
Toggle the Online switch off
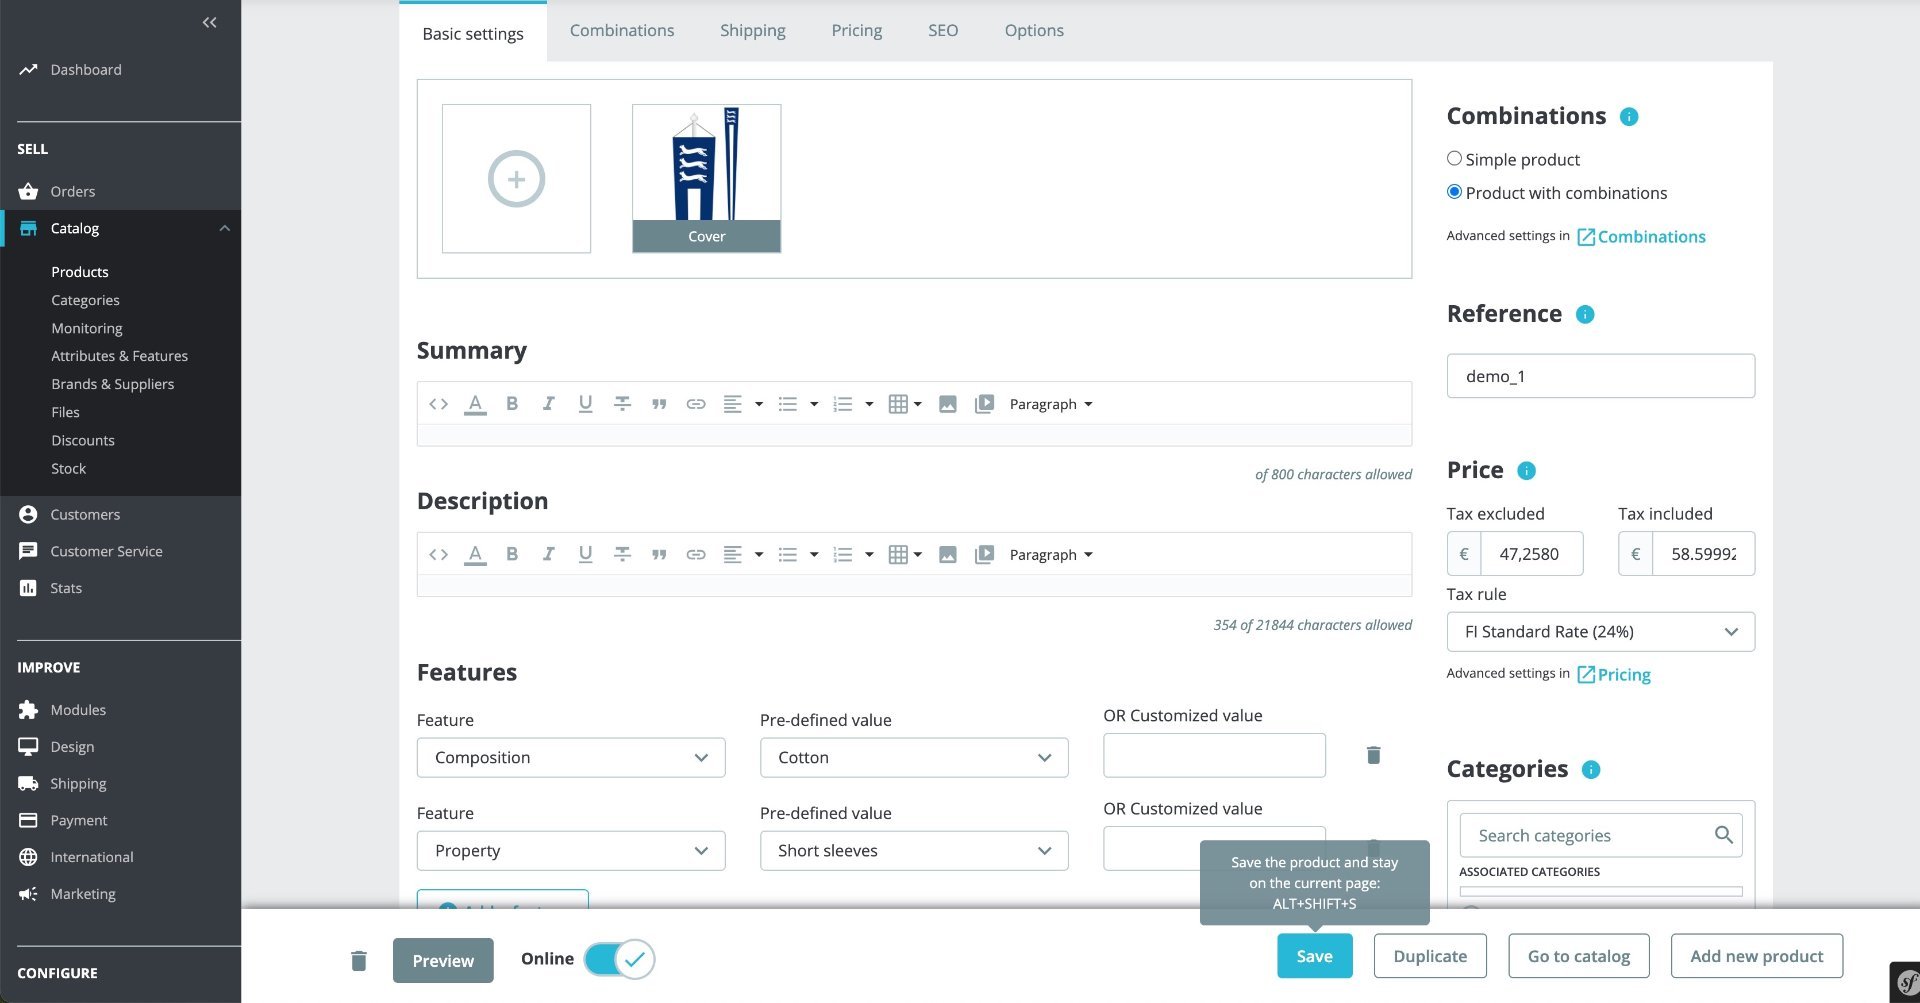pos(619,959)
